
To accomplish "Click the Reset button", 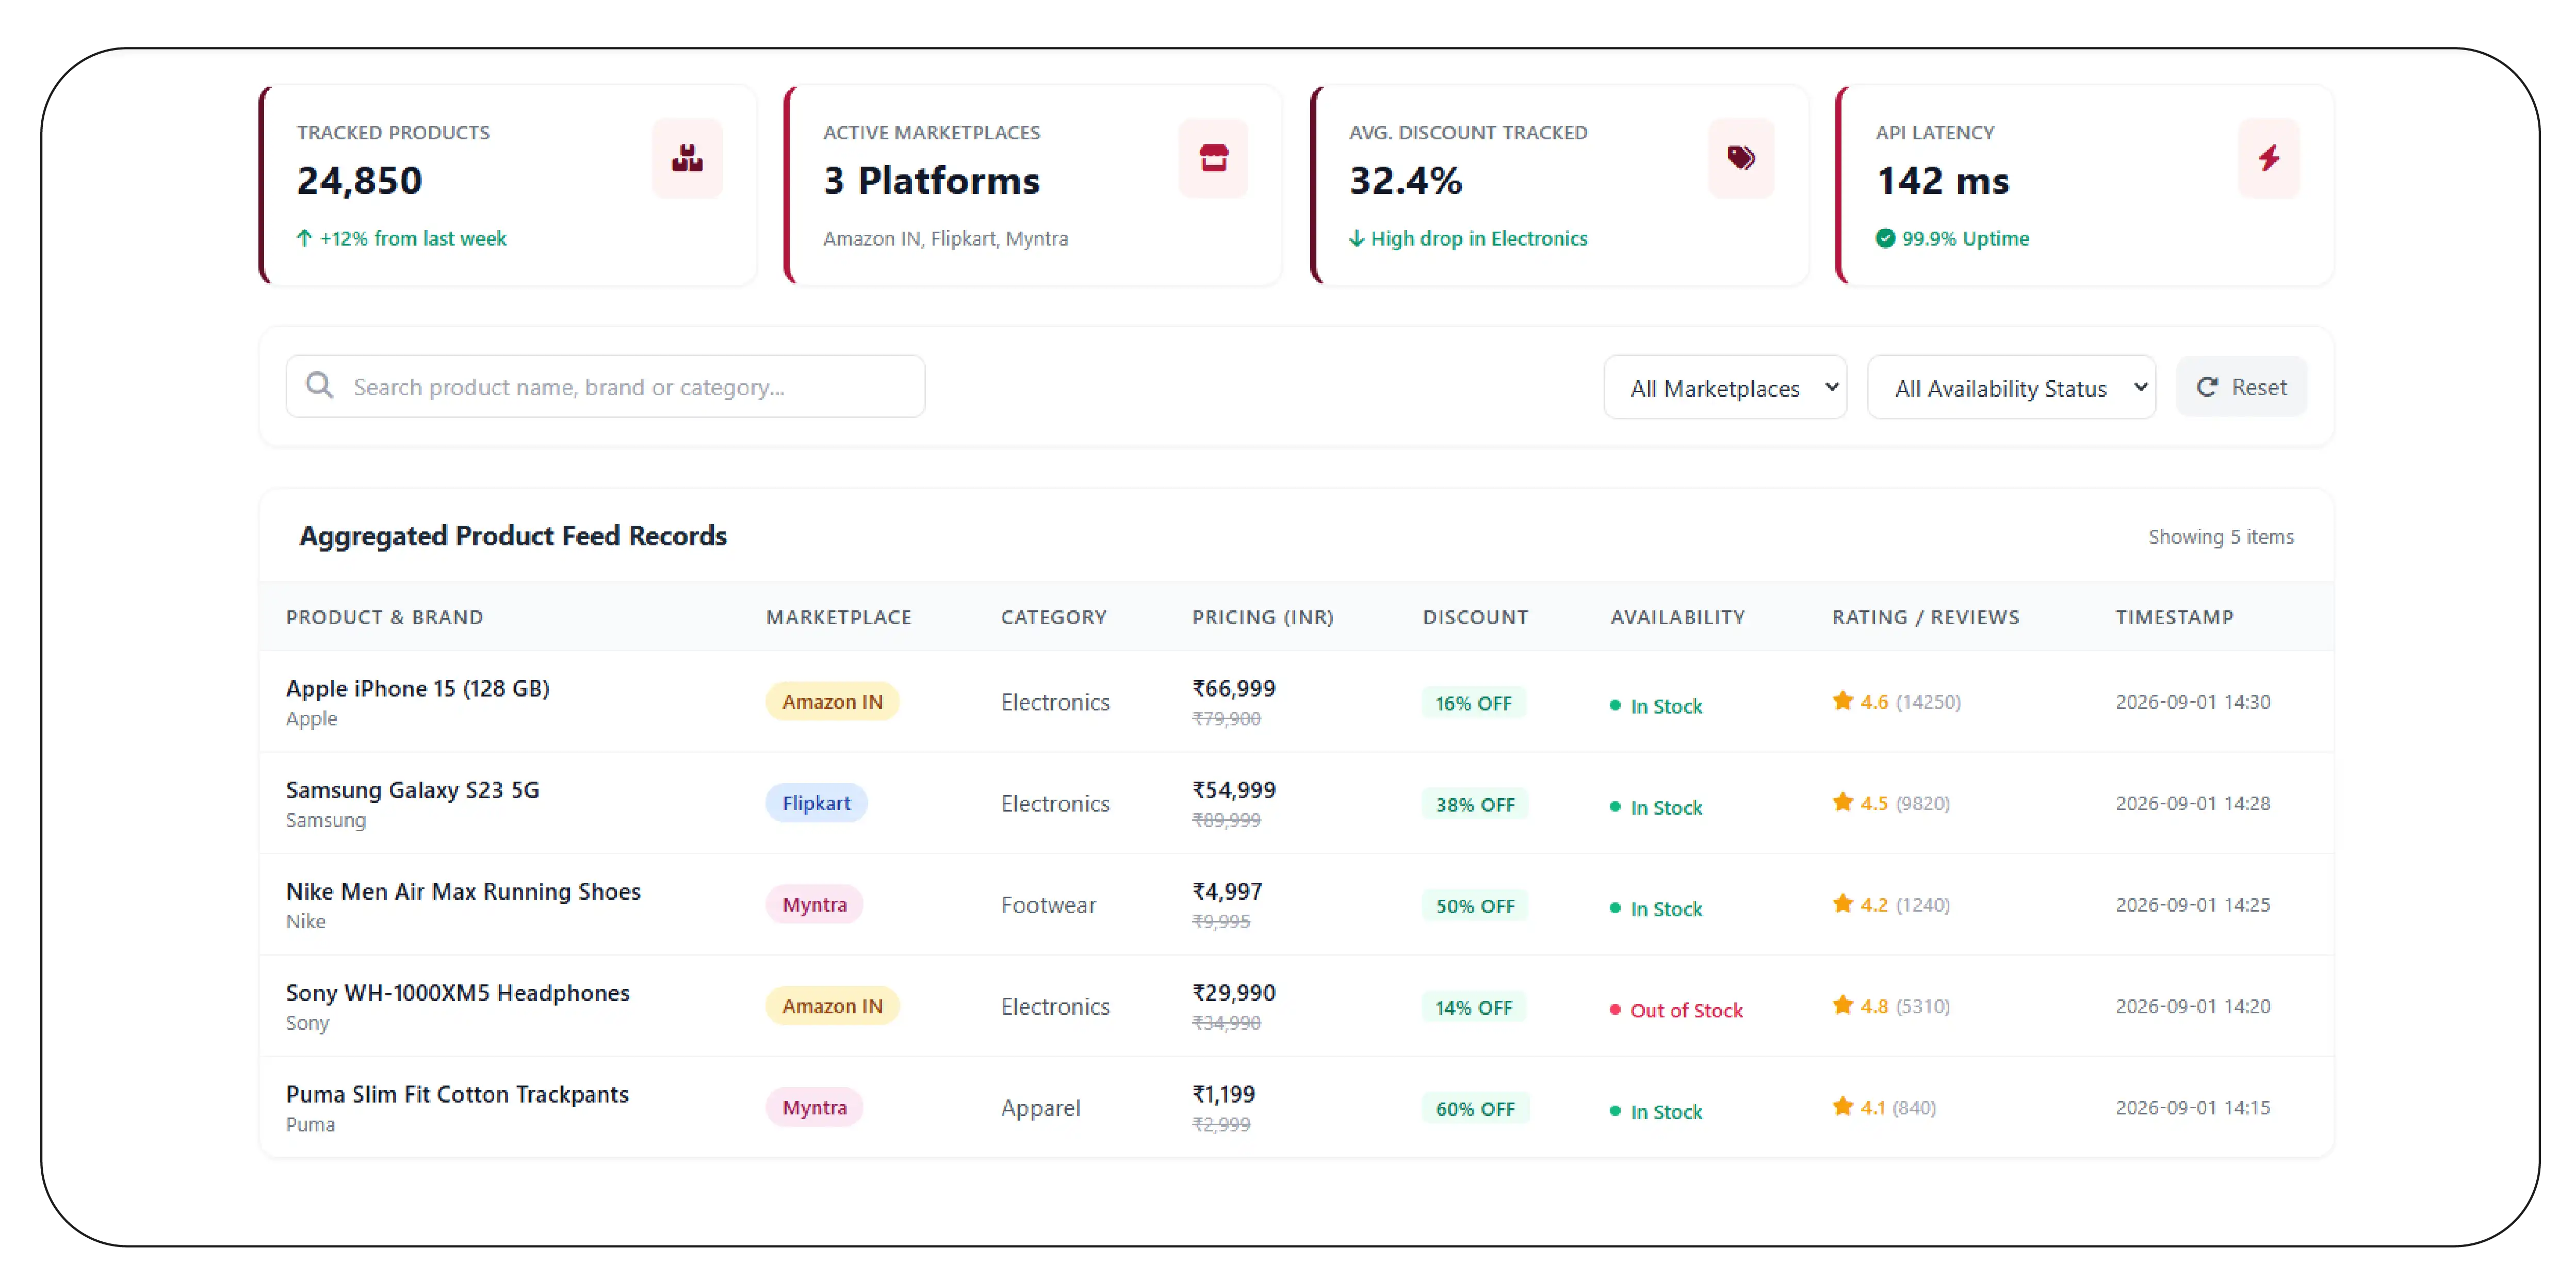I will click(x=2241, y=387).
